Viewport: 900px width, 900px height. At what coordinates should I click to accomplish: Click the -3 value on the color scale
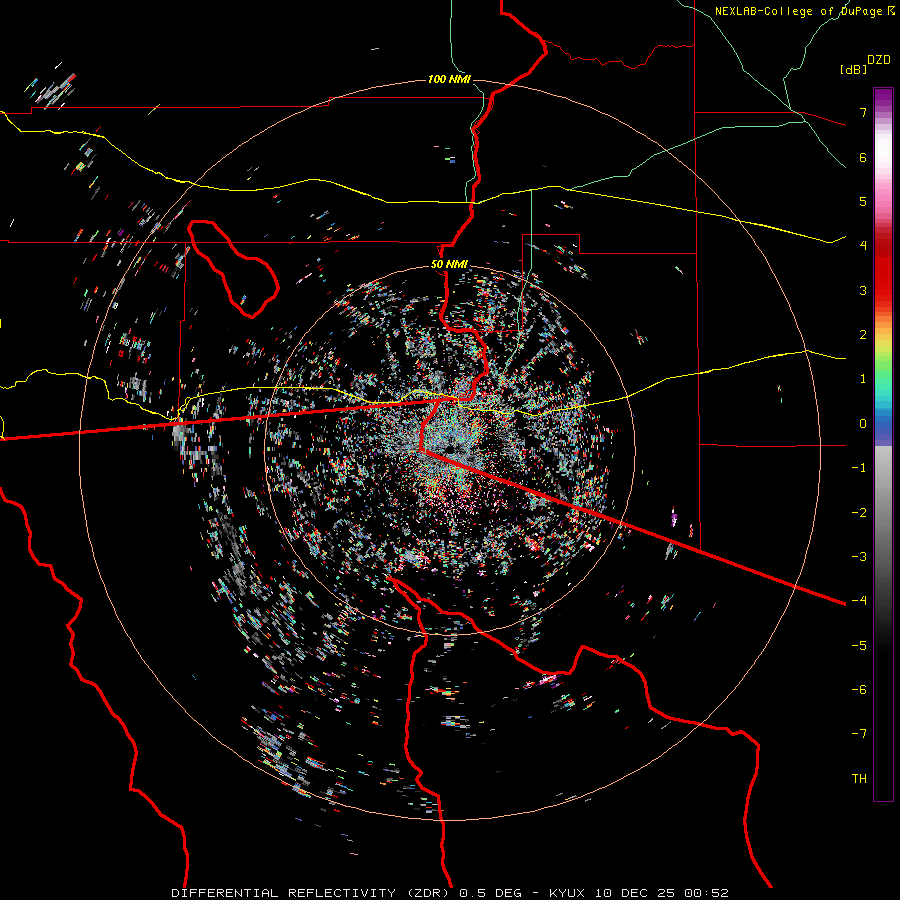tap(859, 556)
